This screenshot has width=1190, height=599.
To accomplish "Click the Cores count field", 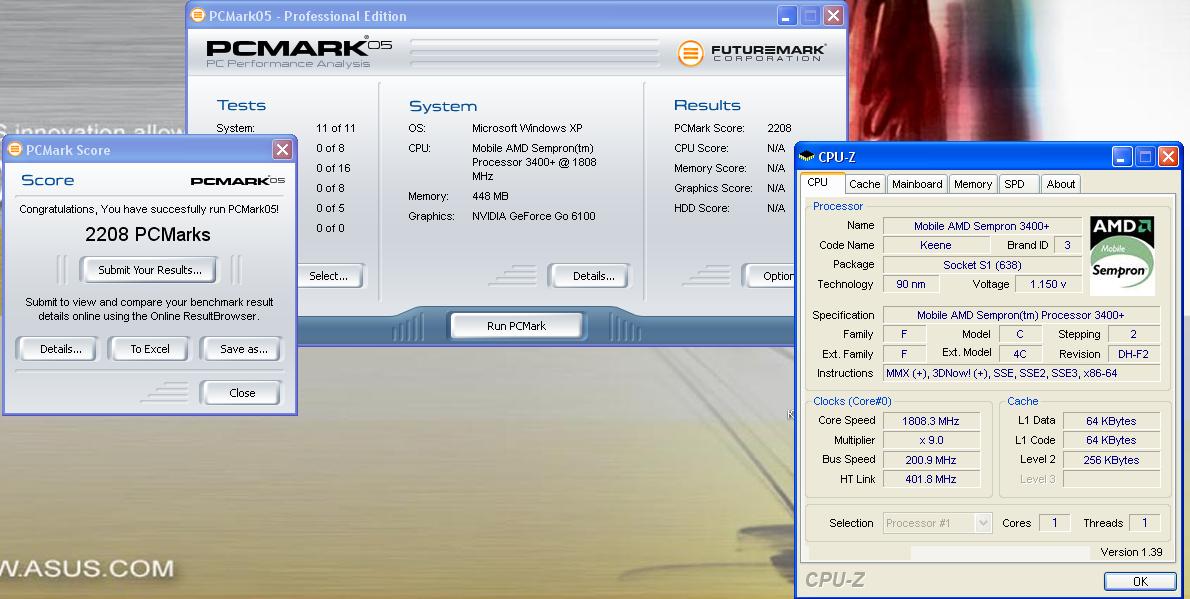I will (x=1054, y=523).
